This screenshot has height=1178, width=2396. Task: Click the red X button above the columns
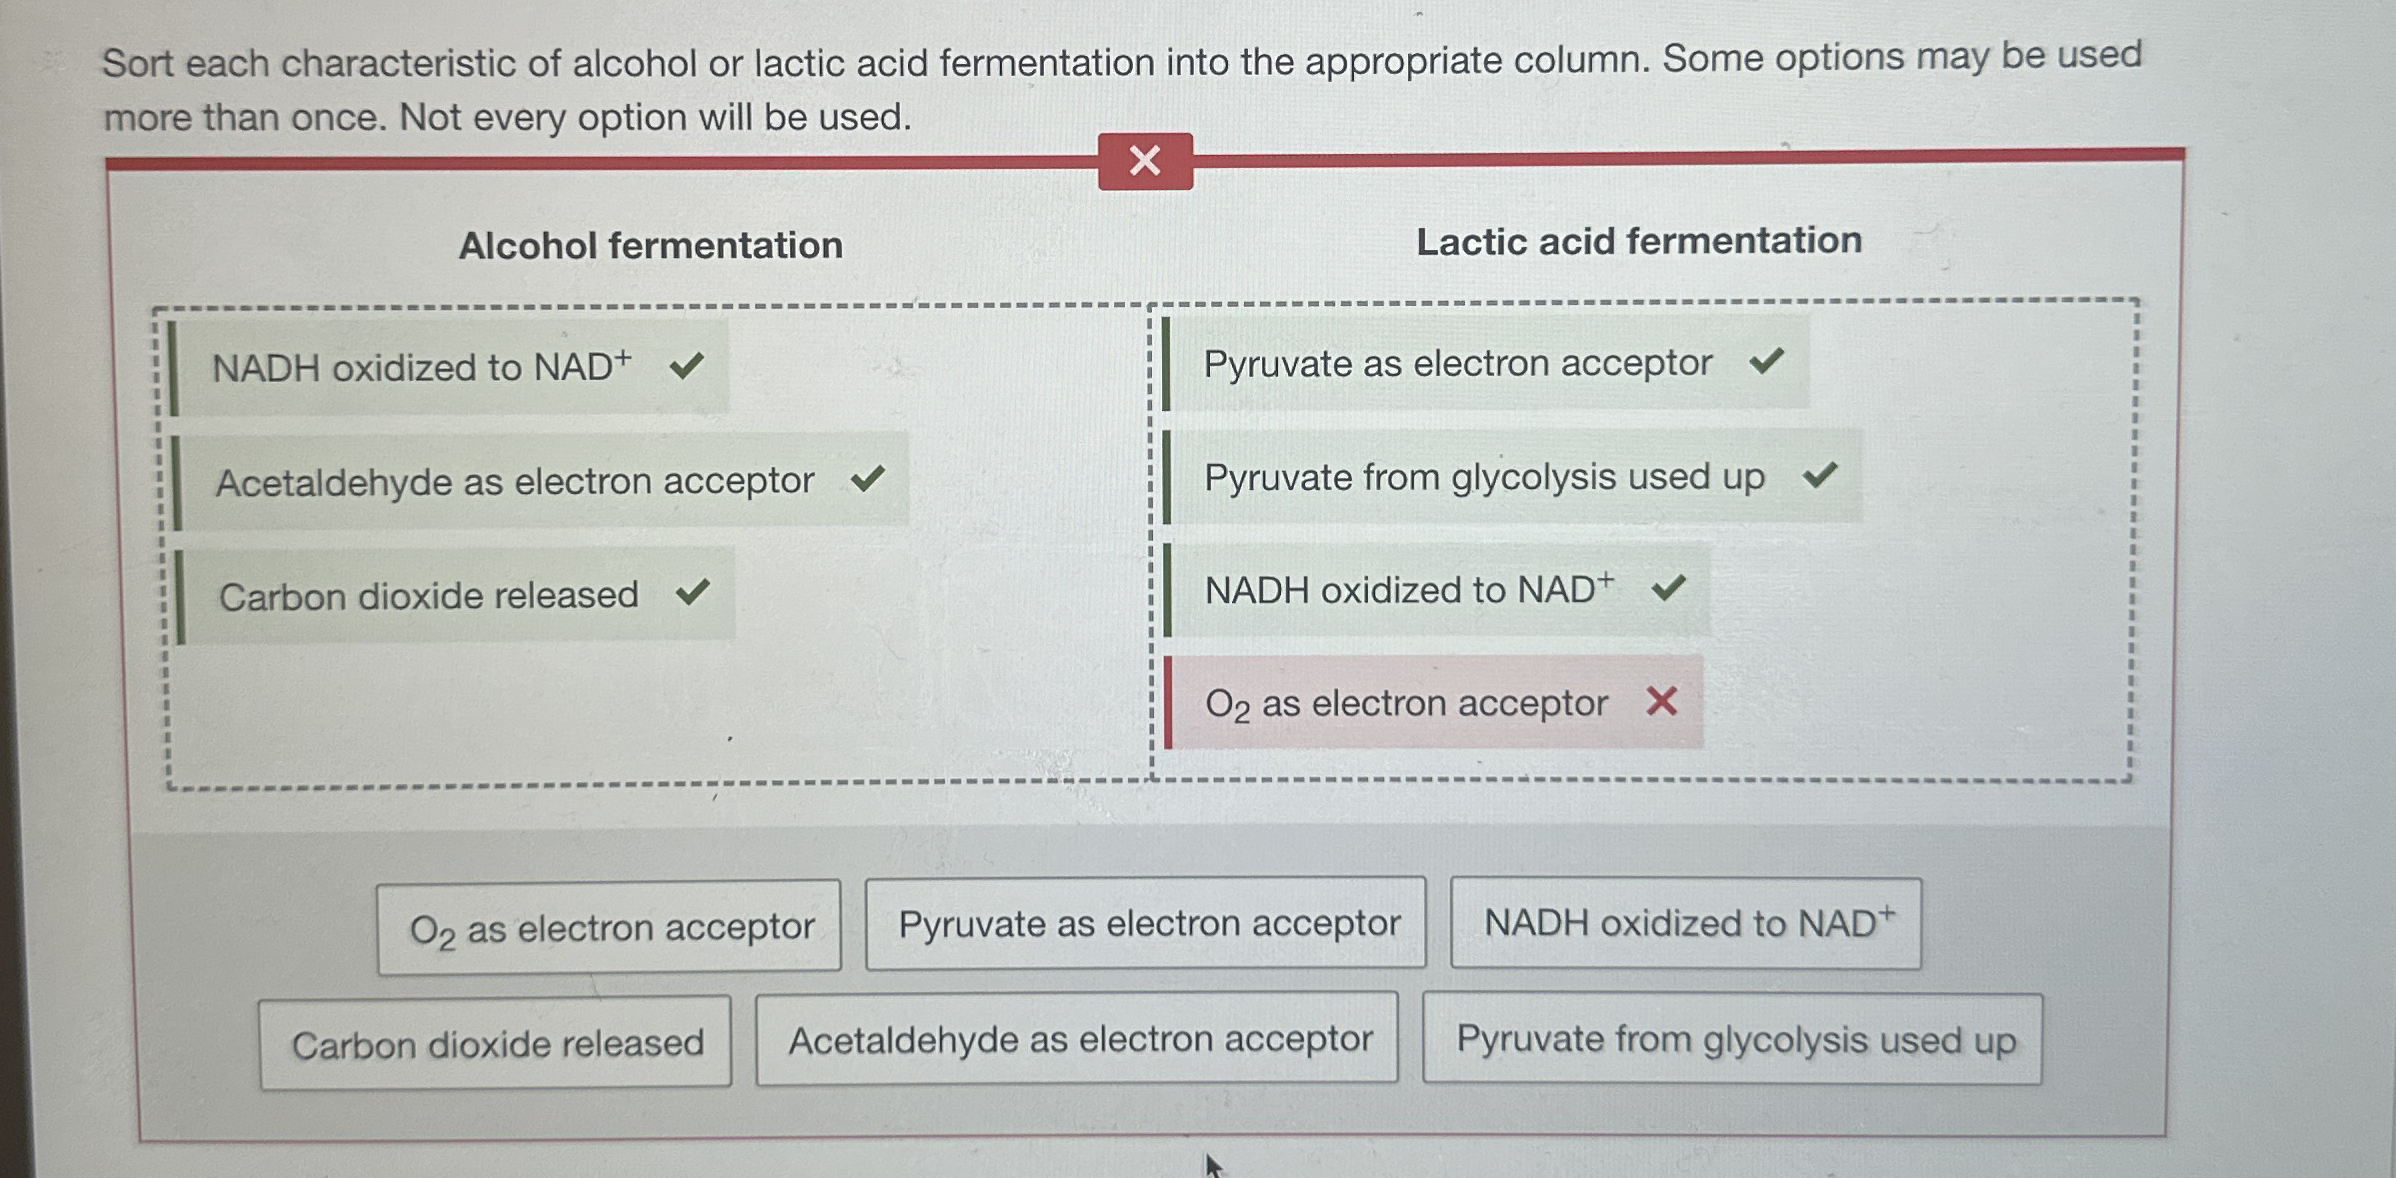pos(1144,162)
